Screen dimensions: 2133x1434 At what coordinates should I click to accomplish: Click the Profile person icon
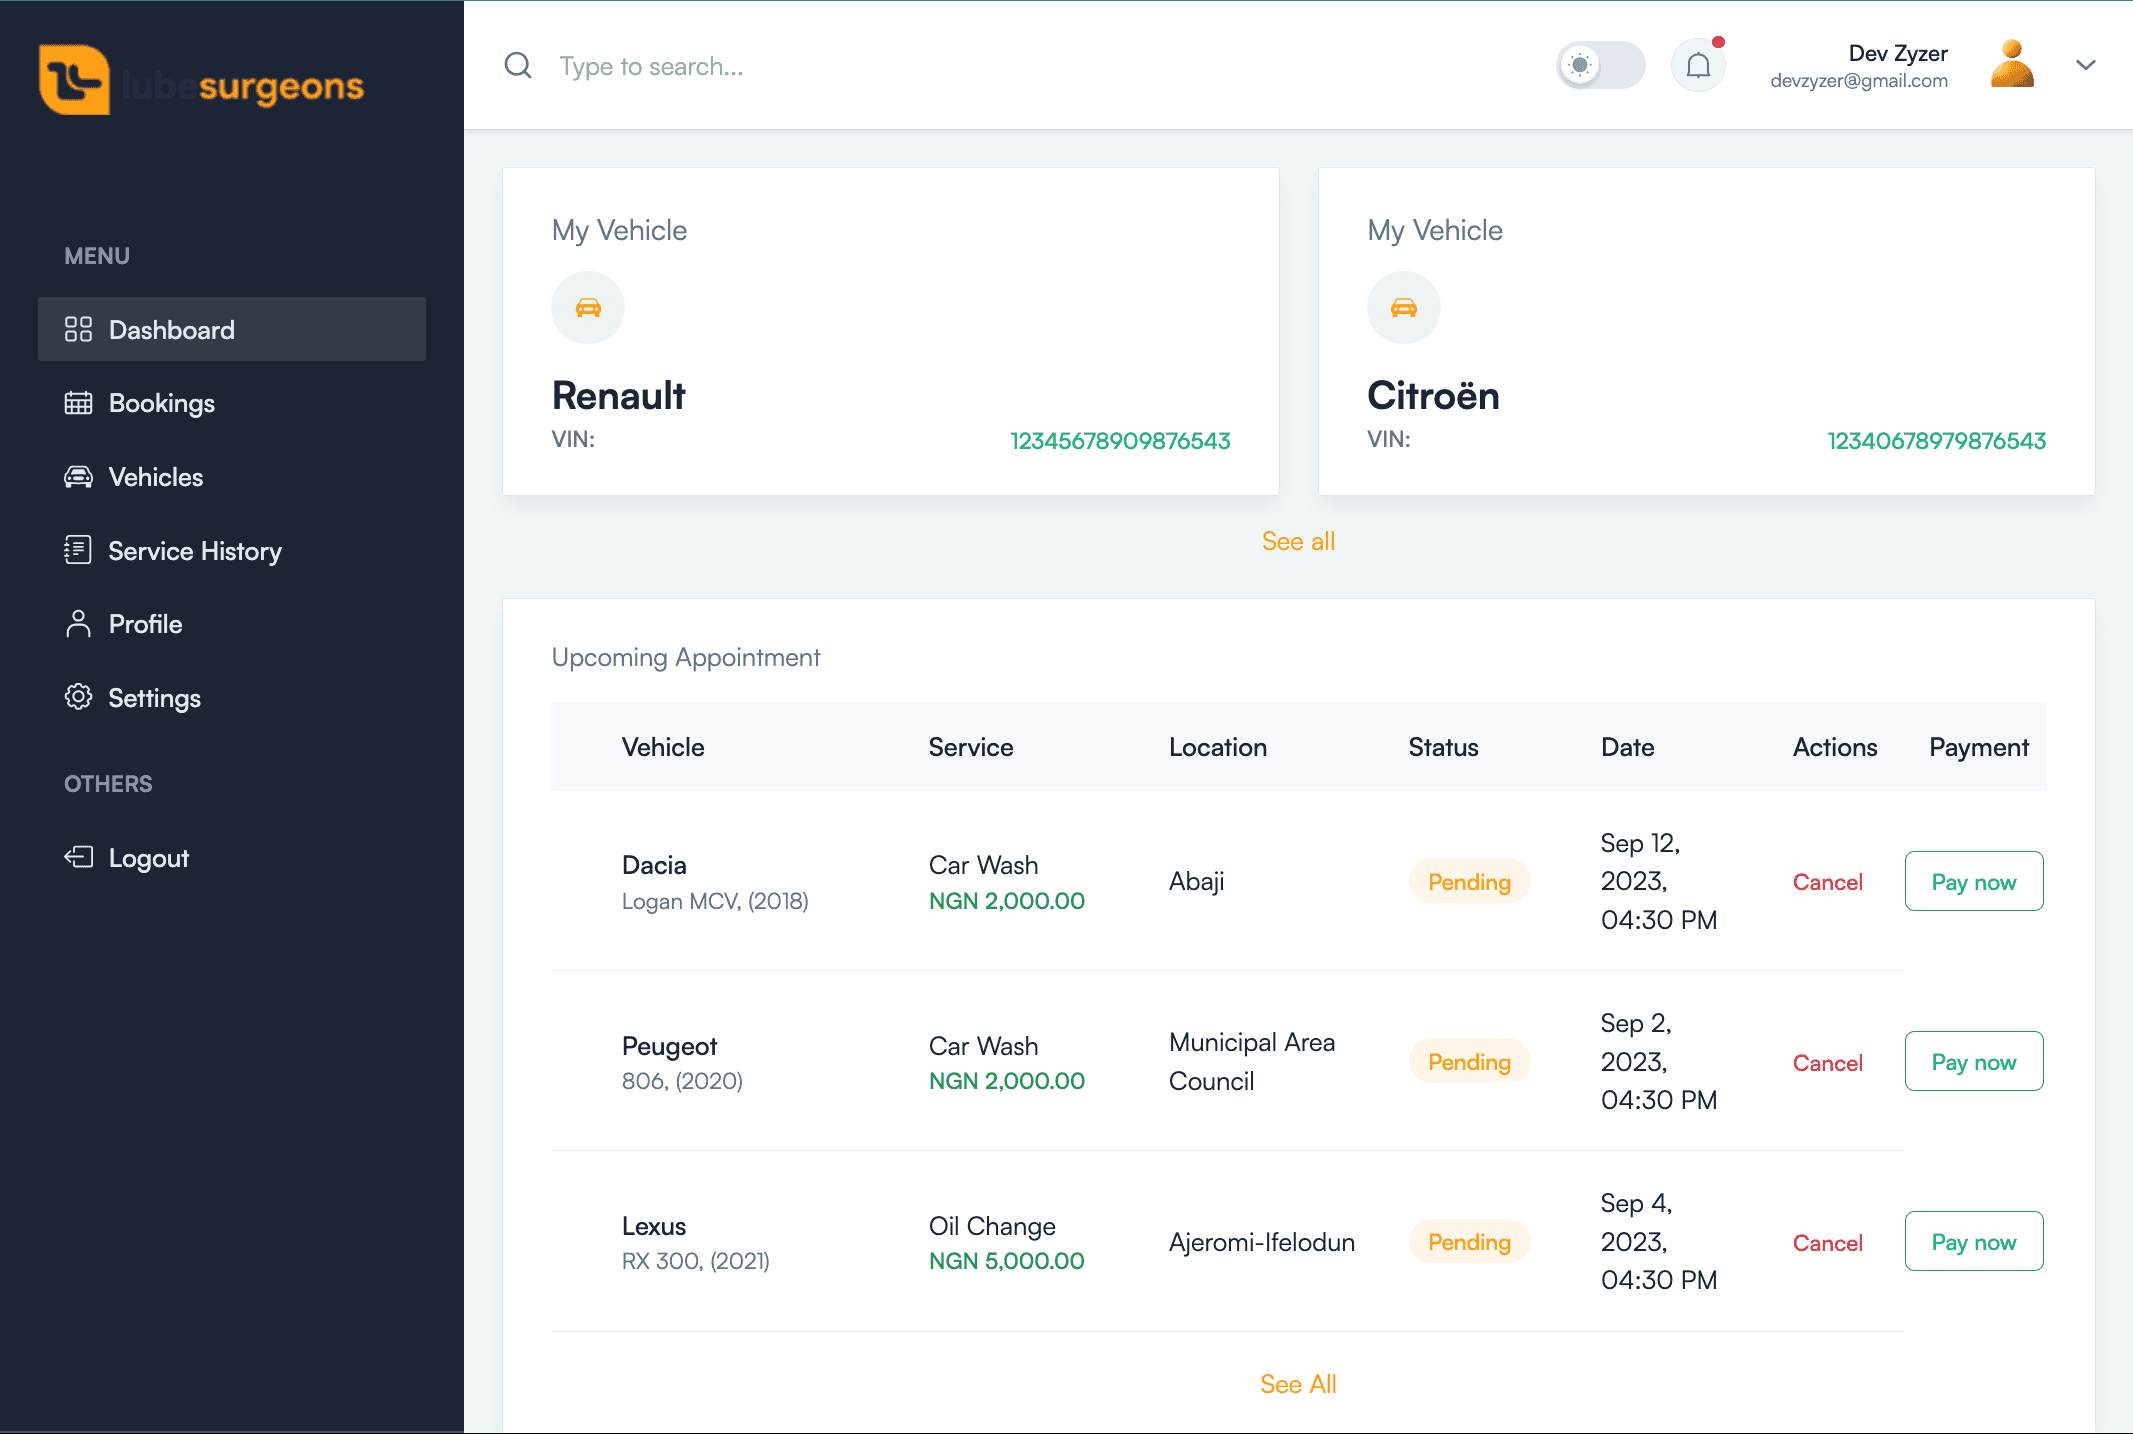pyautogui.click(x=78, y=624)
